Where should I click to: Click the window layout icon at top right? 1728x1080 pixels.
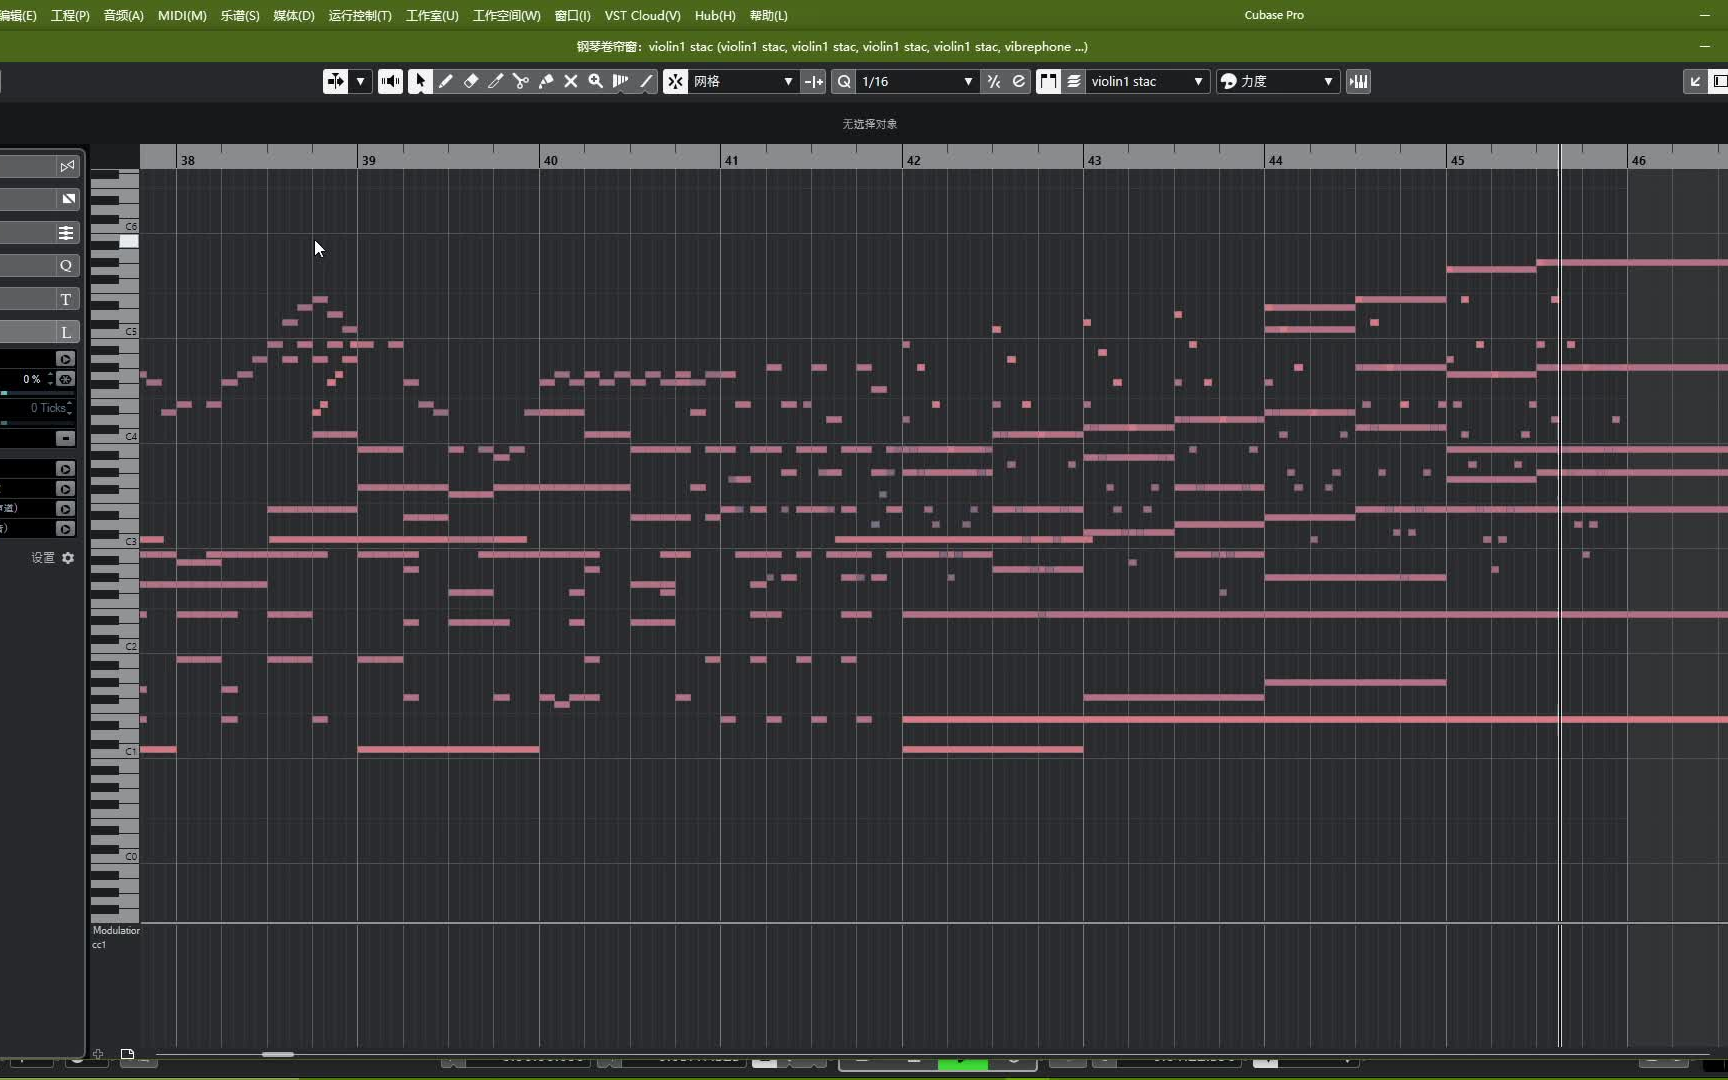click(x=1719, y=81)
